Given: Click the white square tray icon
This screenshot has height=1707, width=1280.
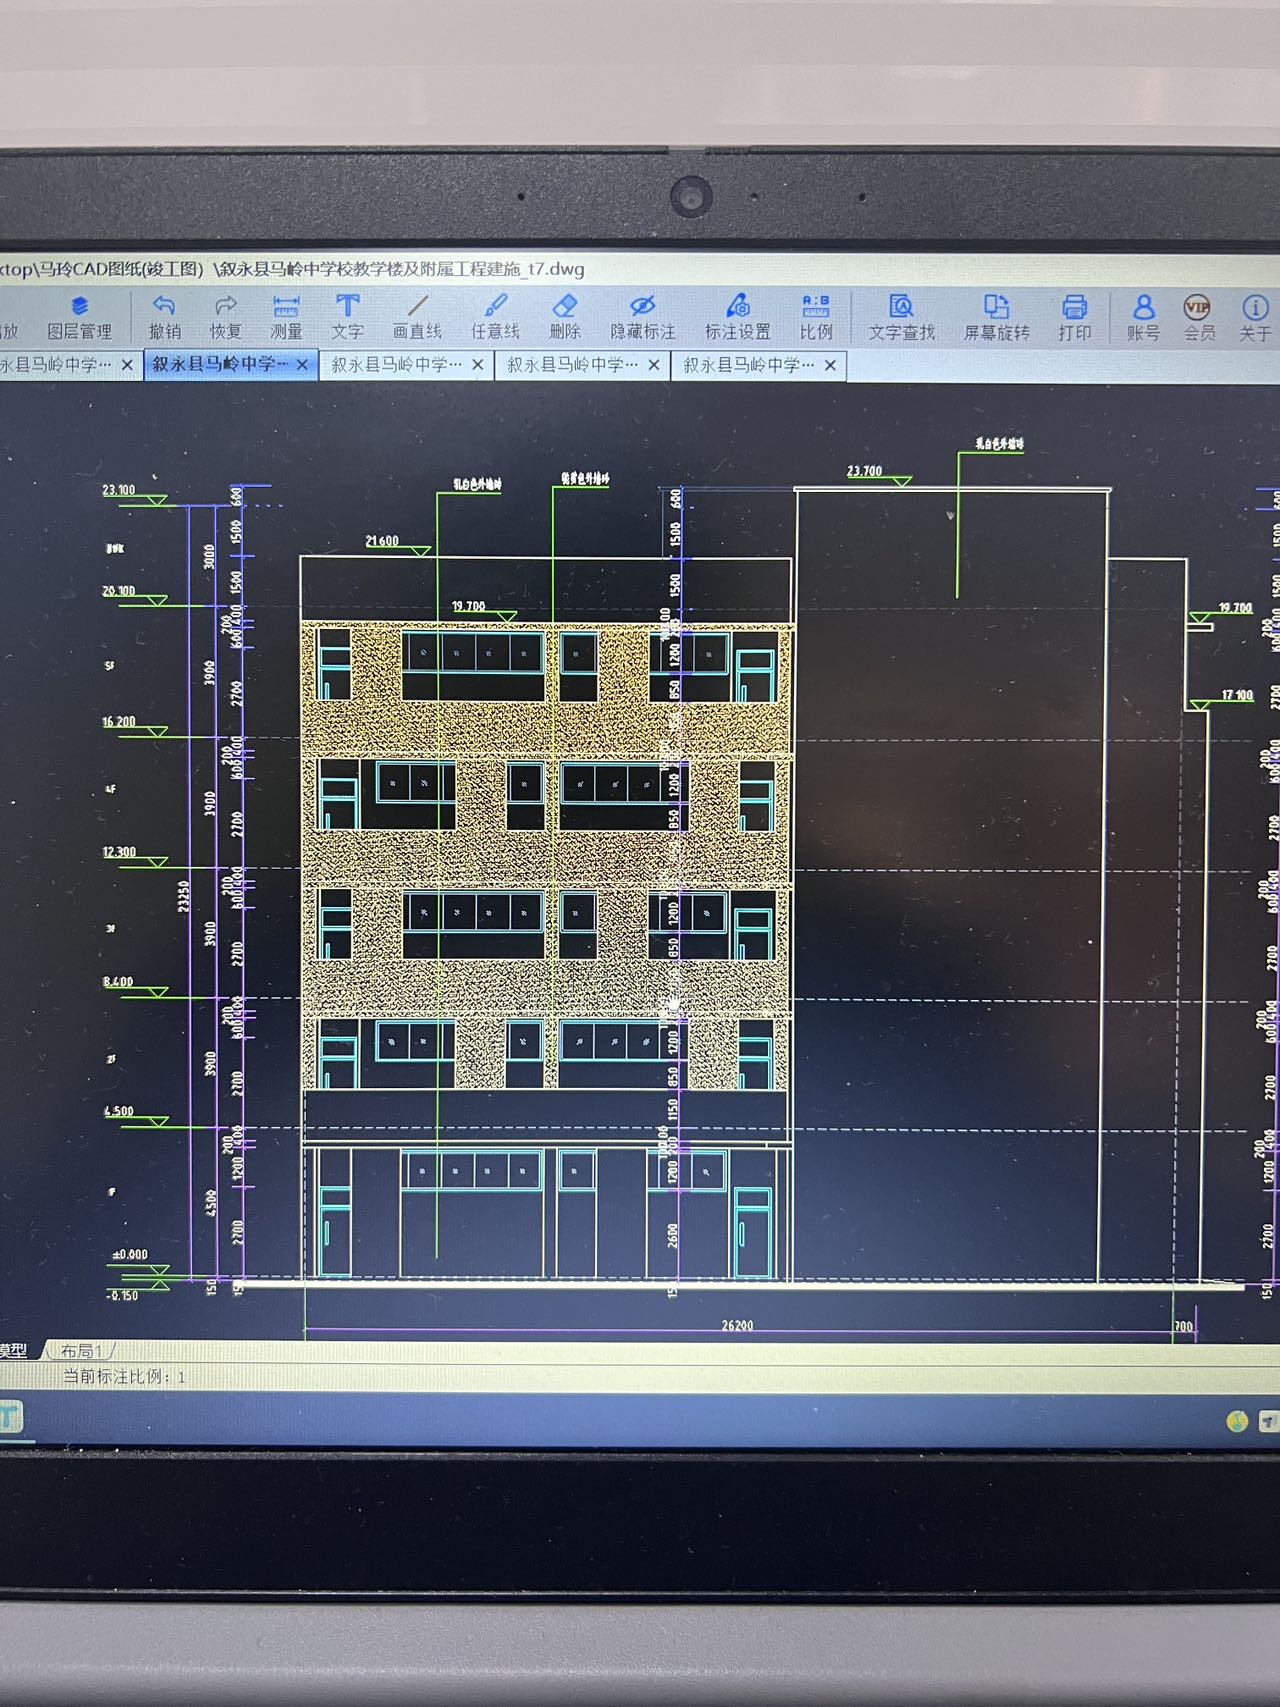Looking at the screenshot, I should pyautogui.click(x=1268, y=1421).
